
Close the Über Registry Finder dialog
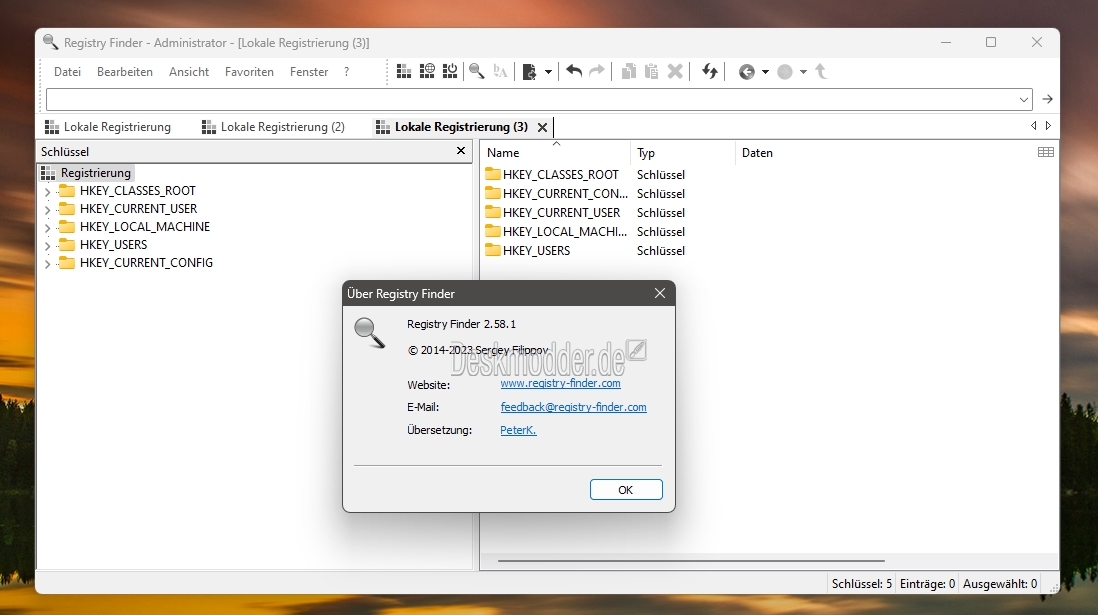660,293
